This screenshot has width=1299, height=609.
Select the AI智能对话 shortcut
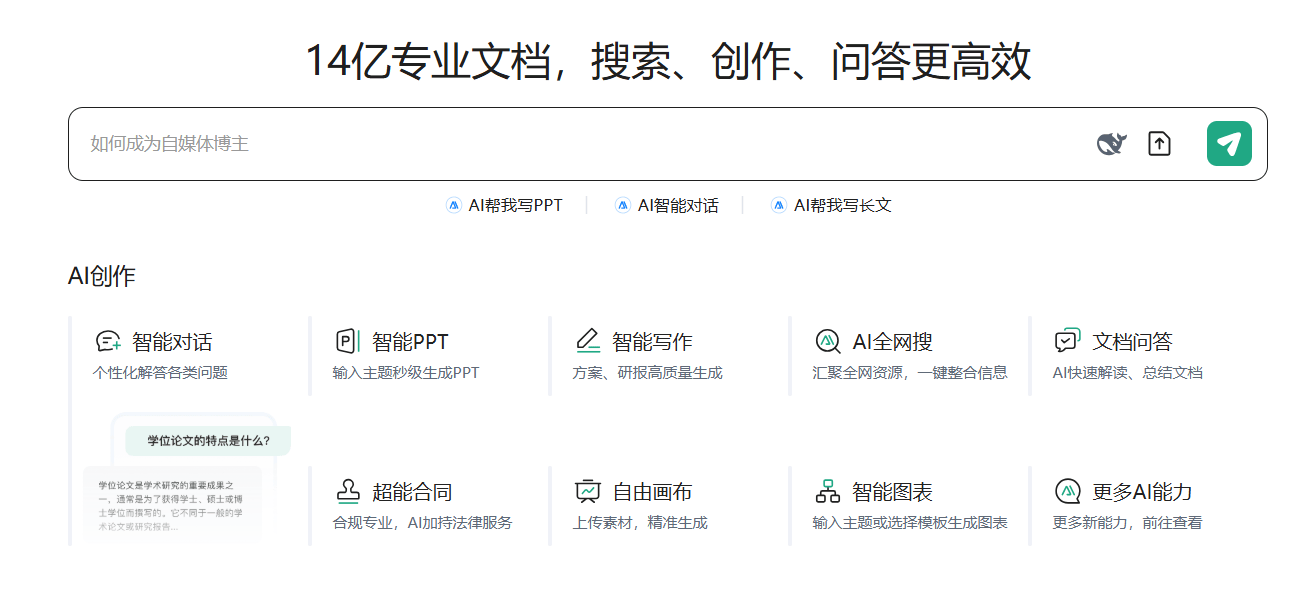coord(667,205)
